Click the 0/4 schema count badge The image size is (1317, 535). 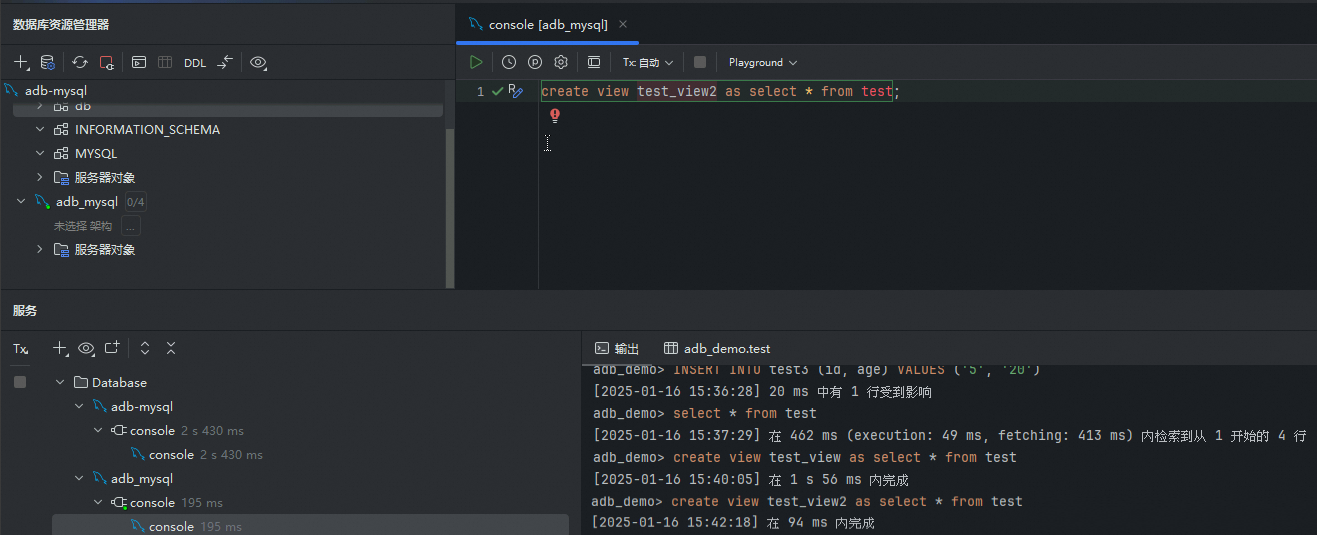135,202
